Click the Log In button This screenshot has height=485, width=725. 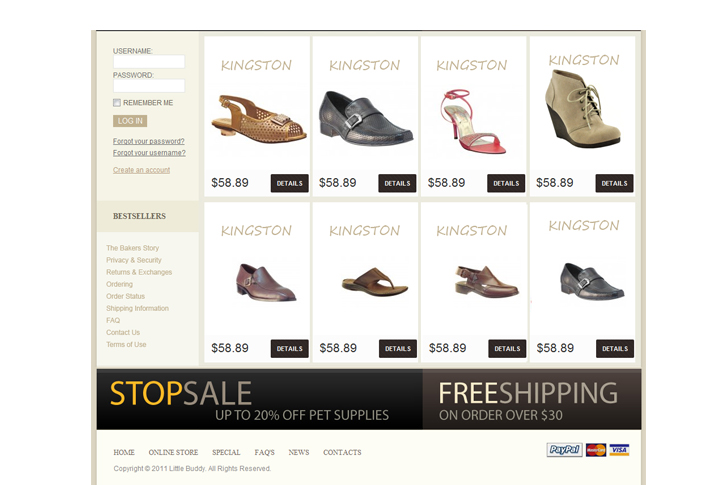tap(130, 121)
